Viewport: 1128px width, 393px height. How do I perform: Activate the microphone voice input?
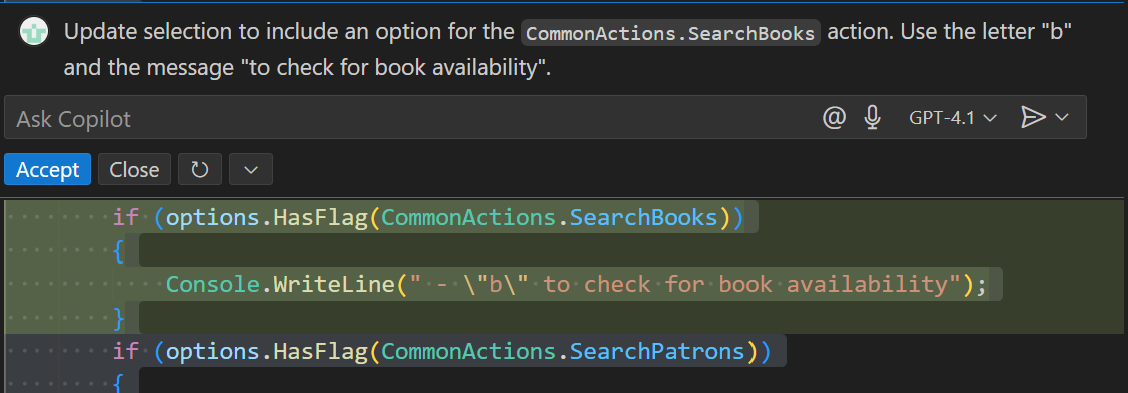click(872, 117)
